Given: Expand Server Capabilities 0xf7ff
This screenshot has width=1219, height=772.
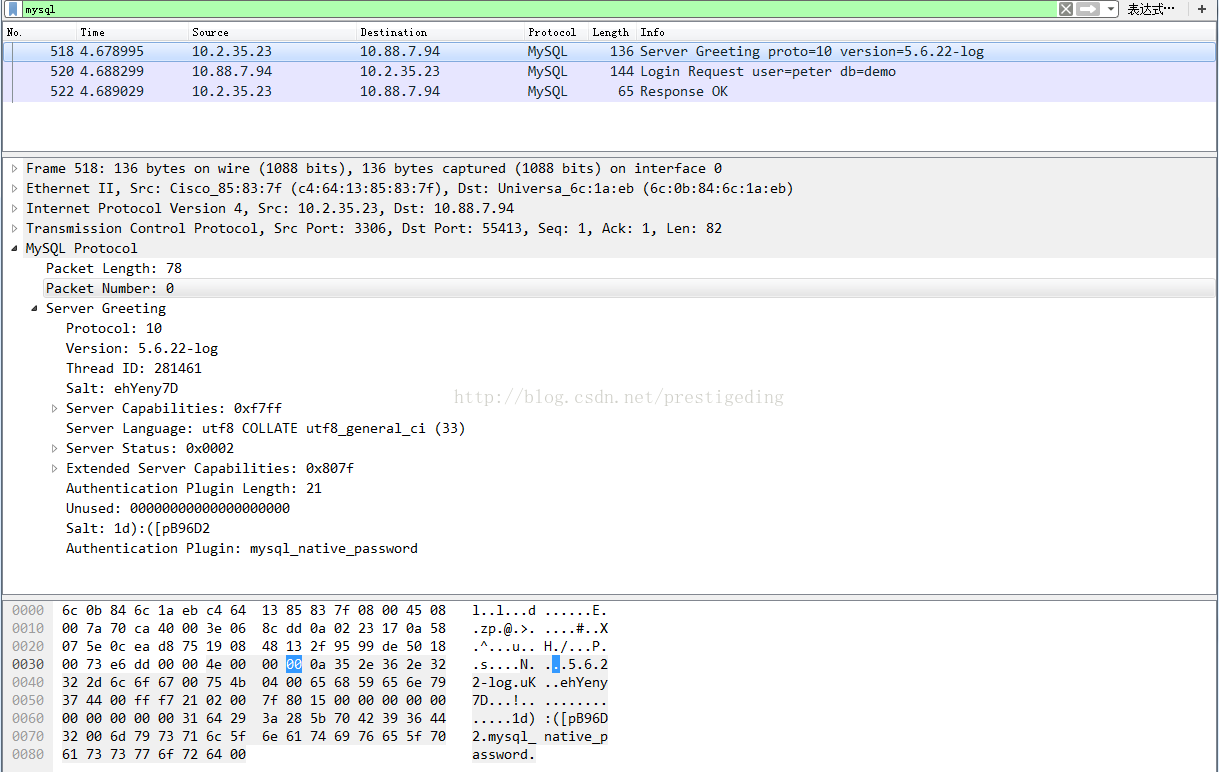Looking at the screenshot, I should tap(55, 408).
